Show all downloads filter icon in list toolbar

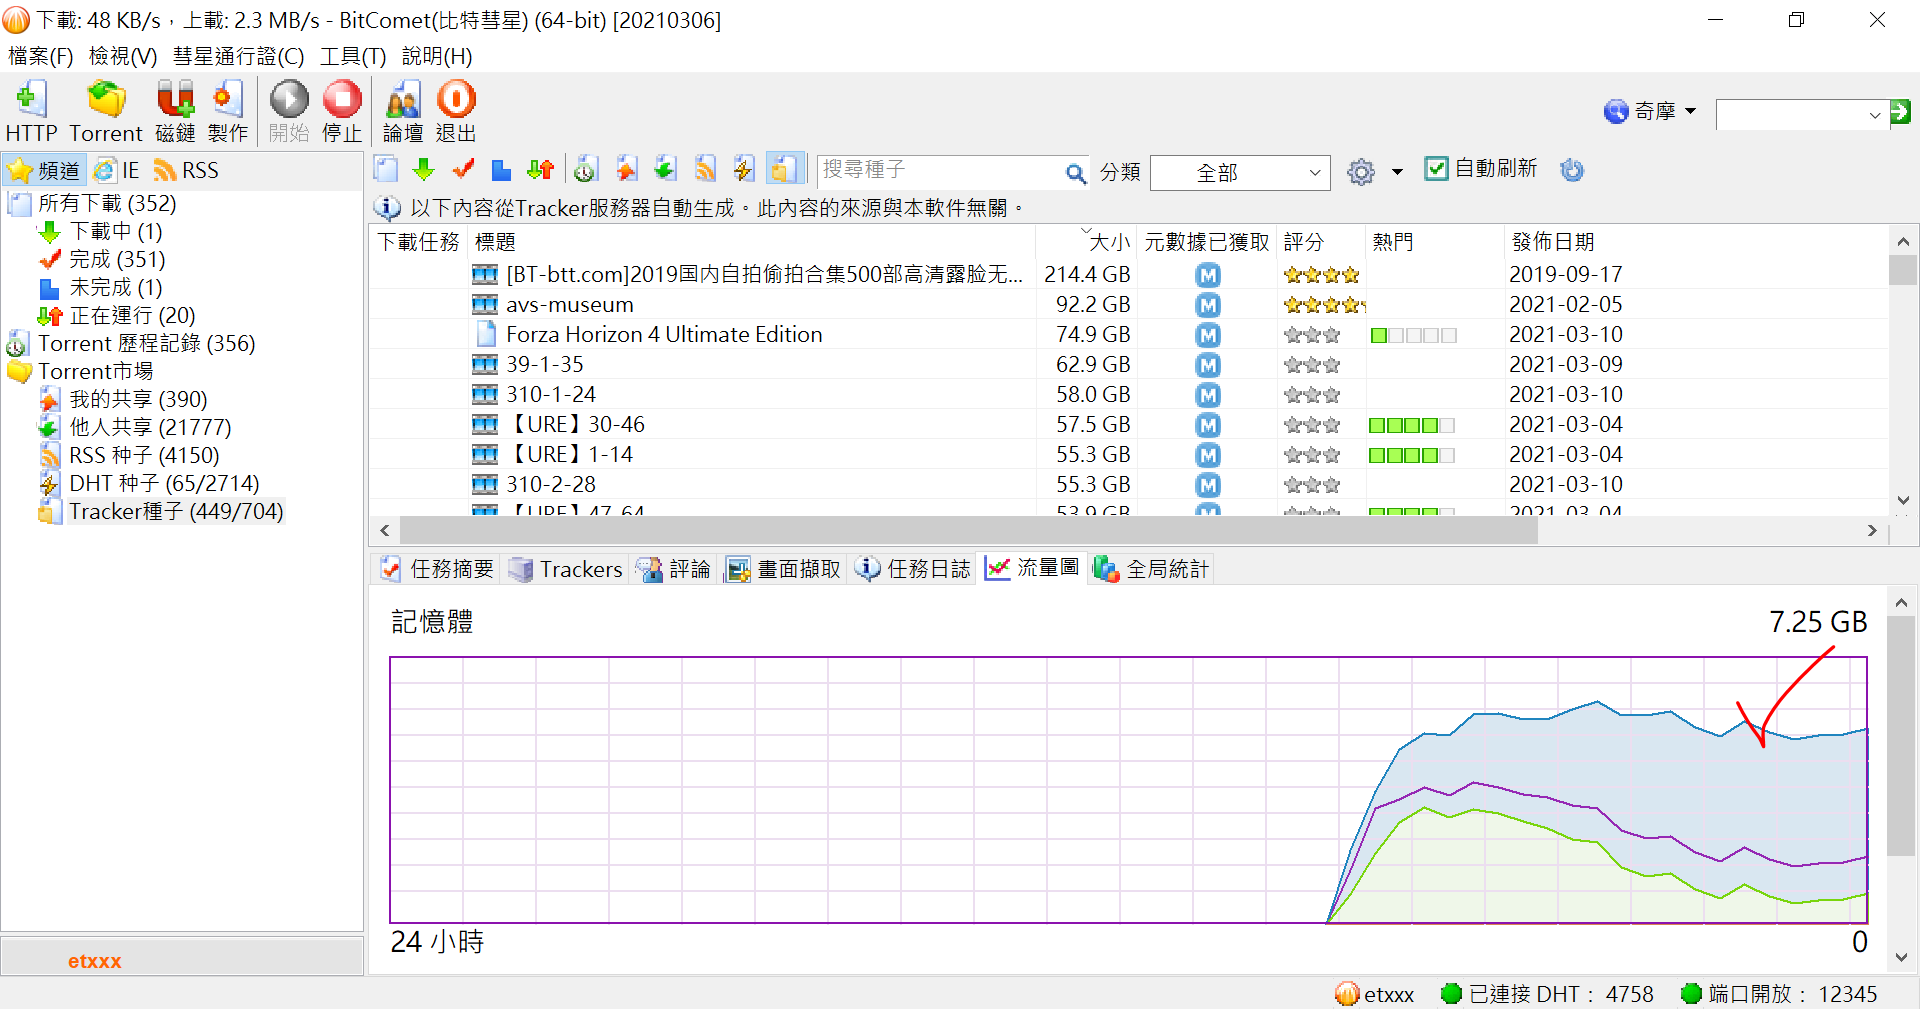[x=387, y=170]
